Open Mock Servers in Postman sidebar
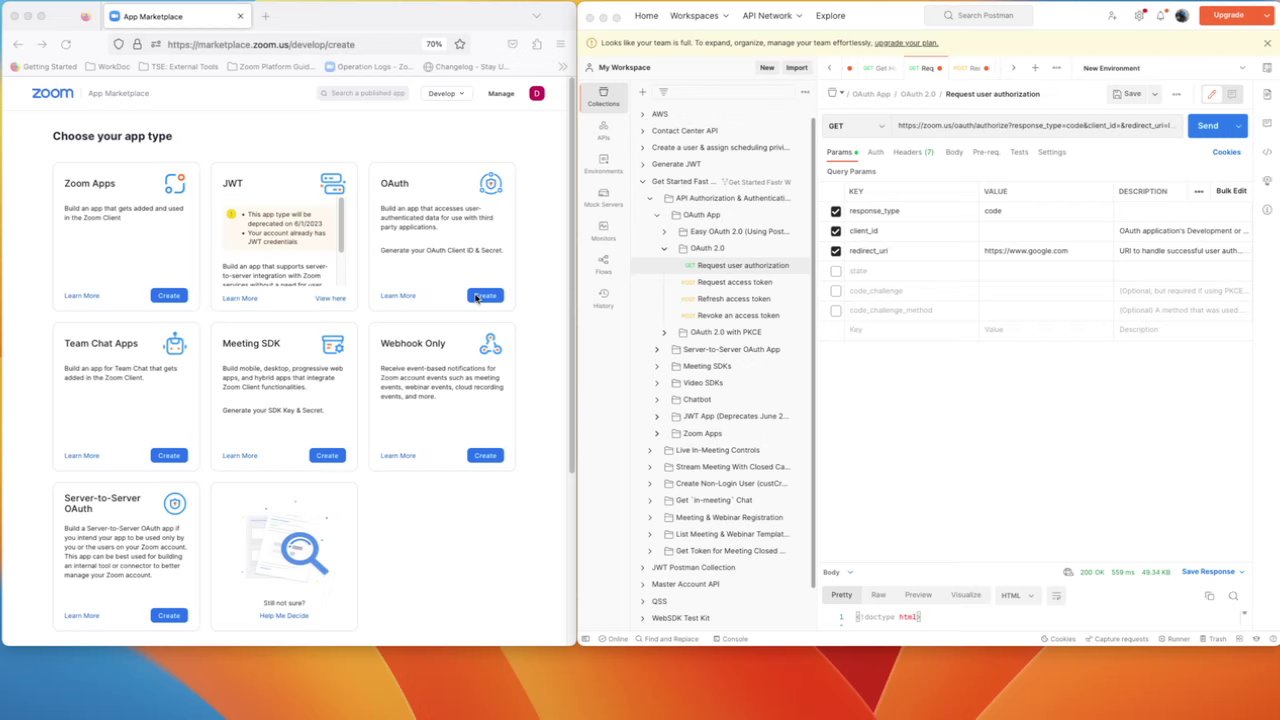 click(x=603, y=197)
